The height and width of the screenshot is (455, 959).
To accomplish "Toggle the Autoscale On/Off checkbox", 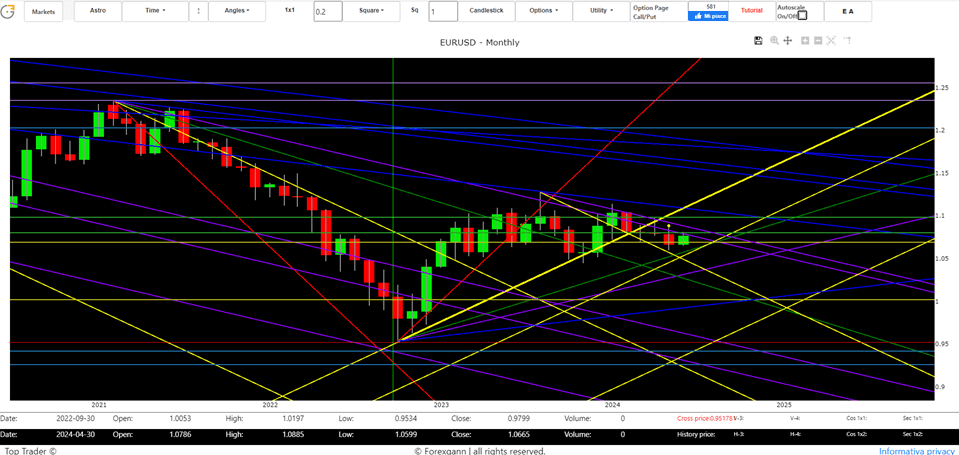I will 802,15.
